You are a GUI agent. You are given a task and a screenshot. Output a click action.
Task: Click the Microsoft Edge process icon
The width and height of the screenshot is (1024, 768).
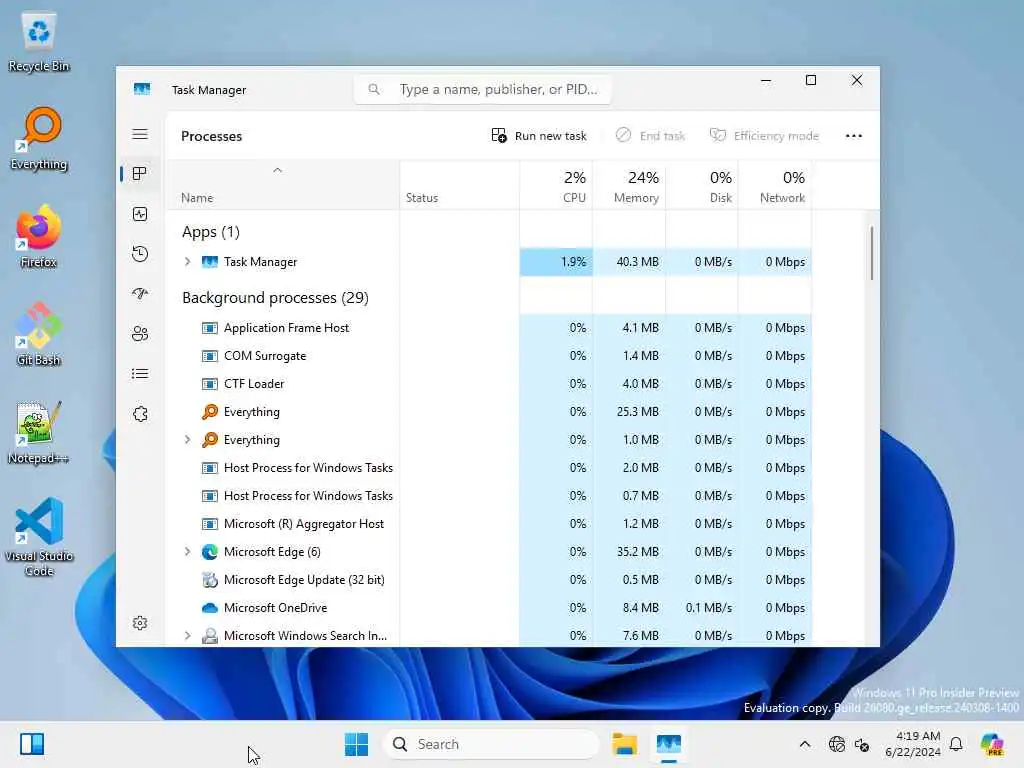point(210,552)
